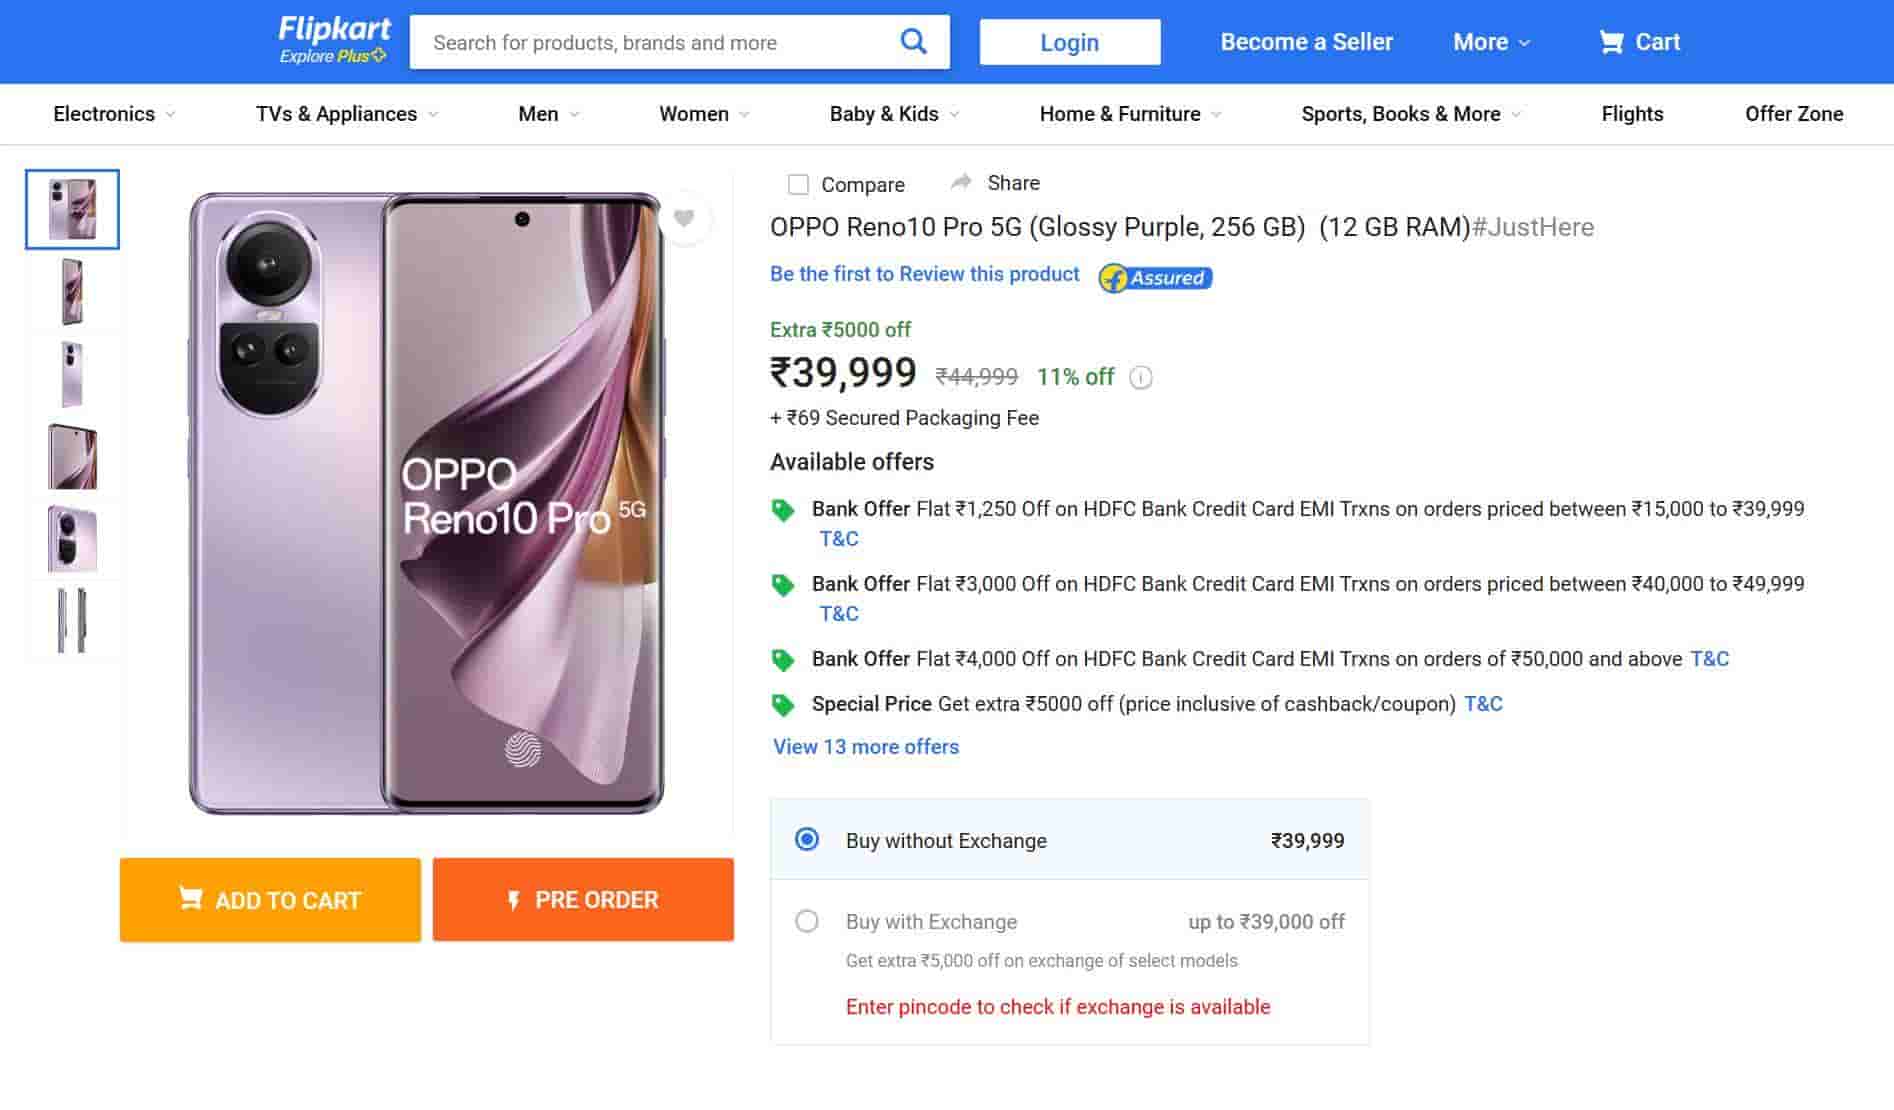This screenshot has width=1894, height=1110.
Task: Click the search magnifier icon
Action: (913, 42)
